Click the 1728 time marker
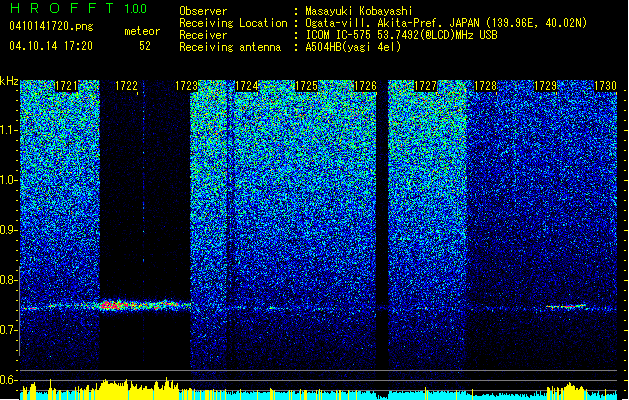The height and width of the screenshot is (400, 629). (485, 86)
